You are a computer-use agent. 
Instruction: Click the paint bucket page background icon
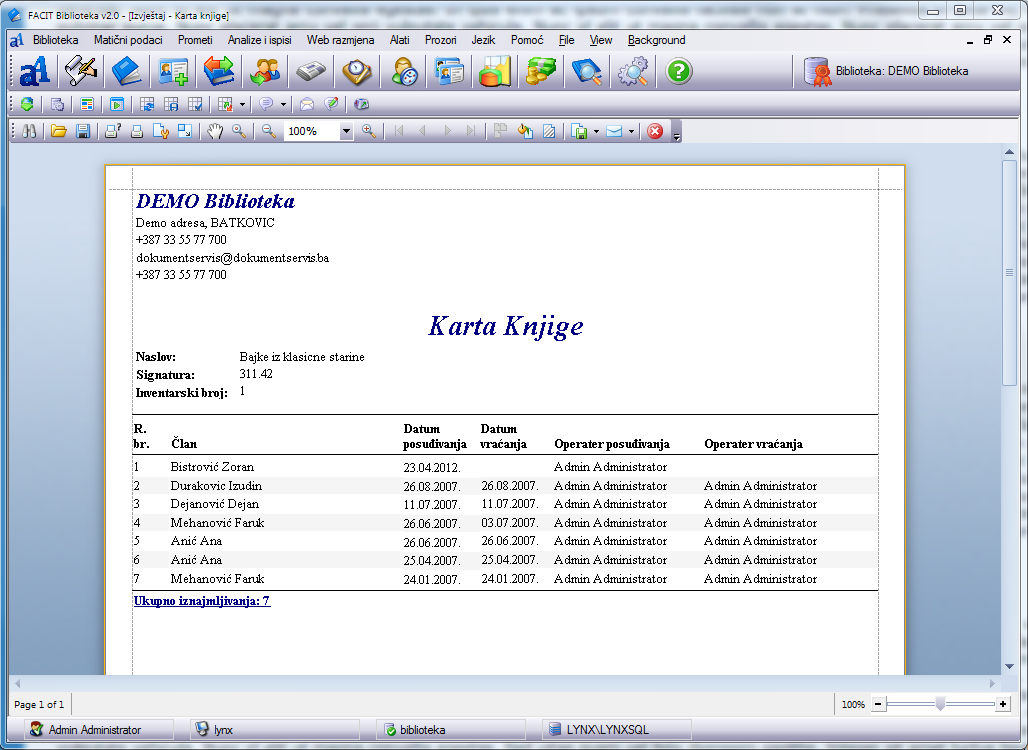click(524, 131)
